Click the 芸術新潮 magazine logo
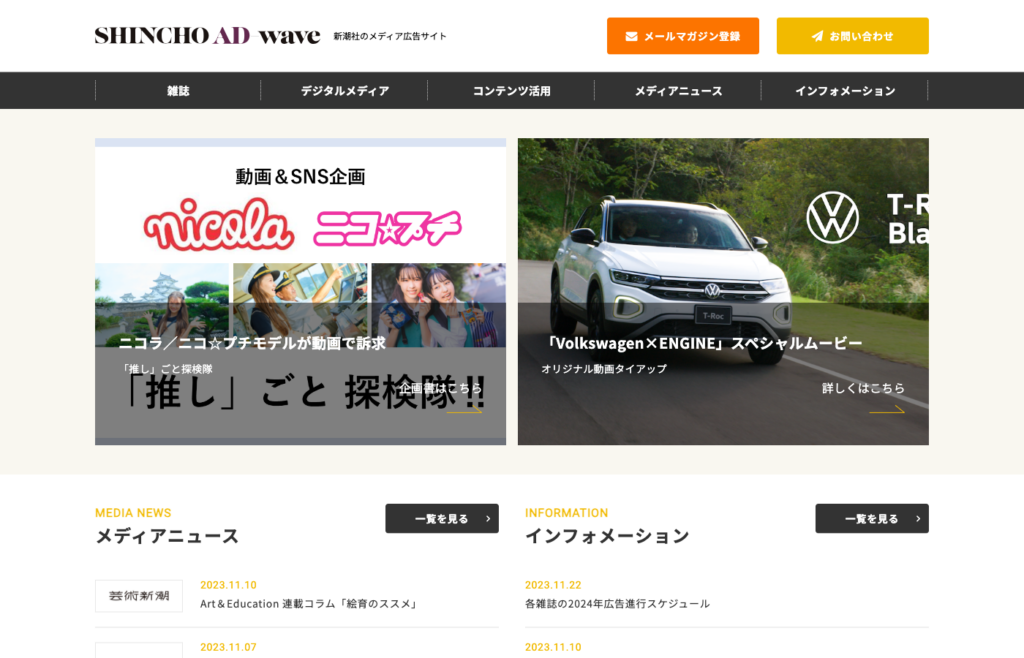Image resolution: width=1024 pixels, height=658 pixels. pyautogui.click(x=139, y=596)
